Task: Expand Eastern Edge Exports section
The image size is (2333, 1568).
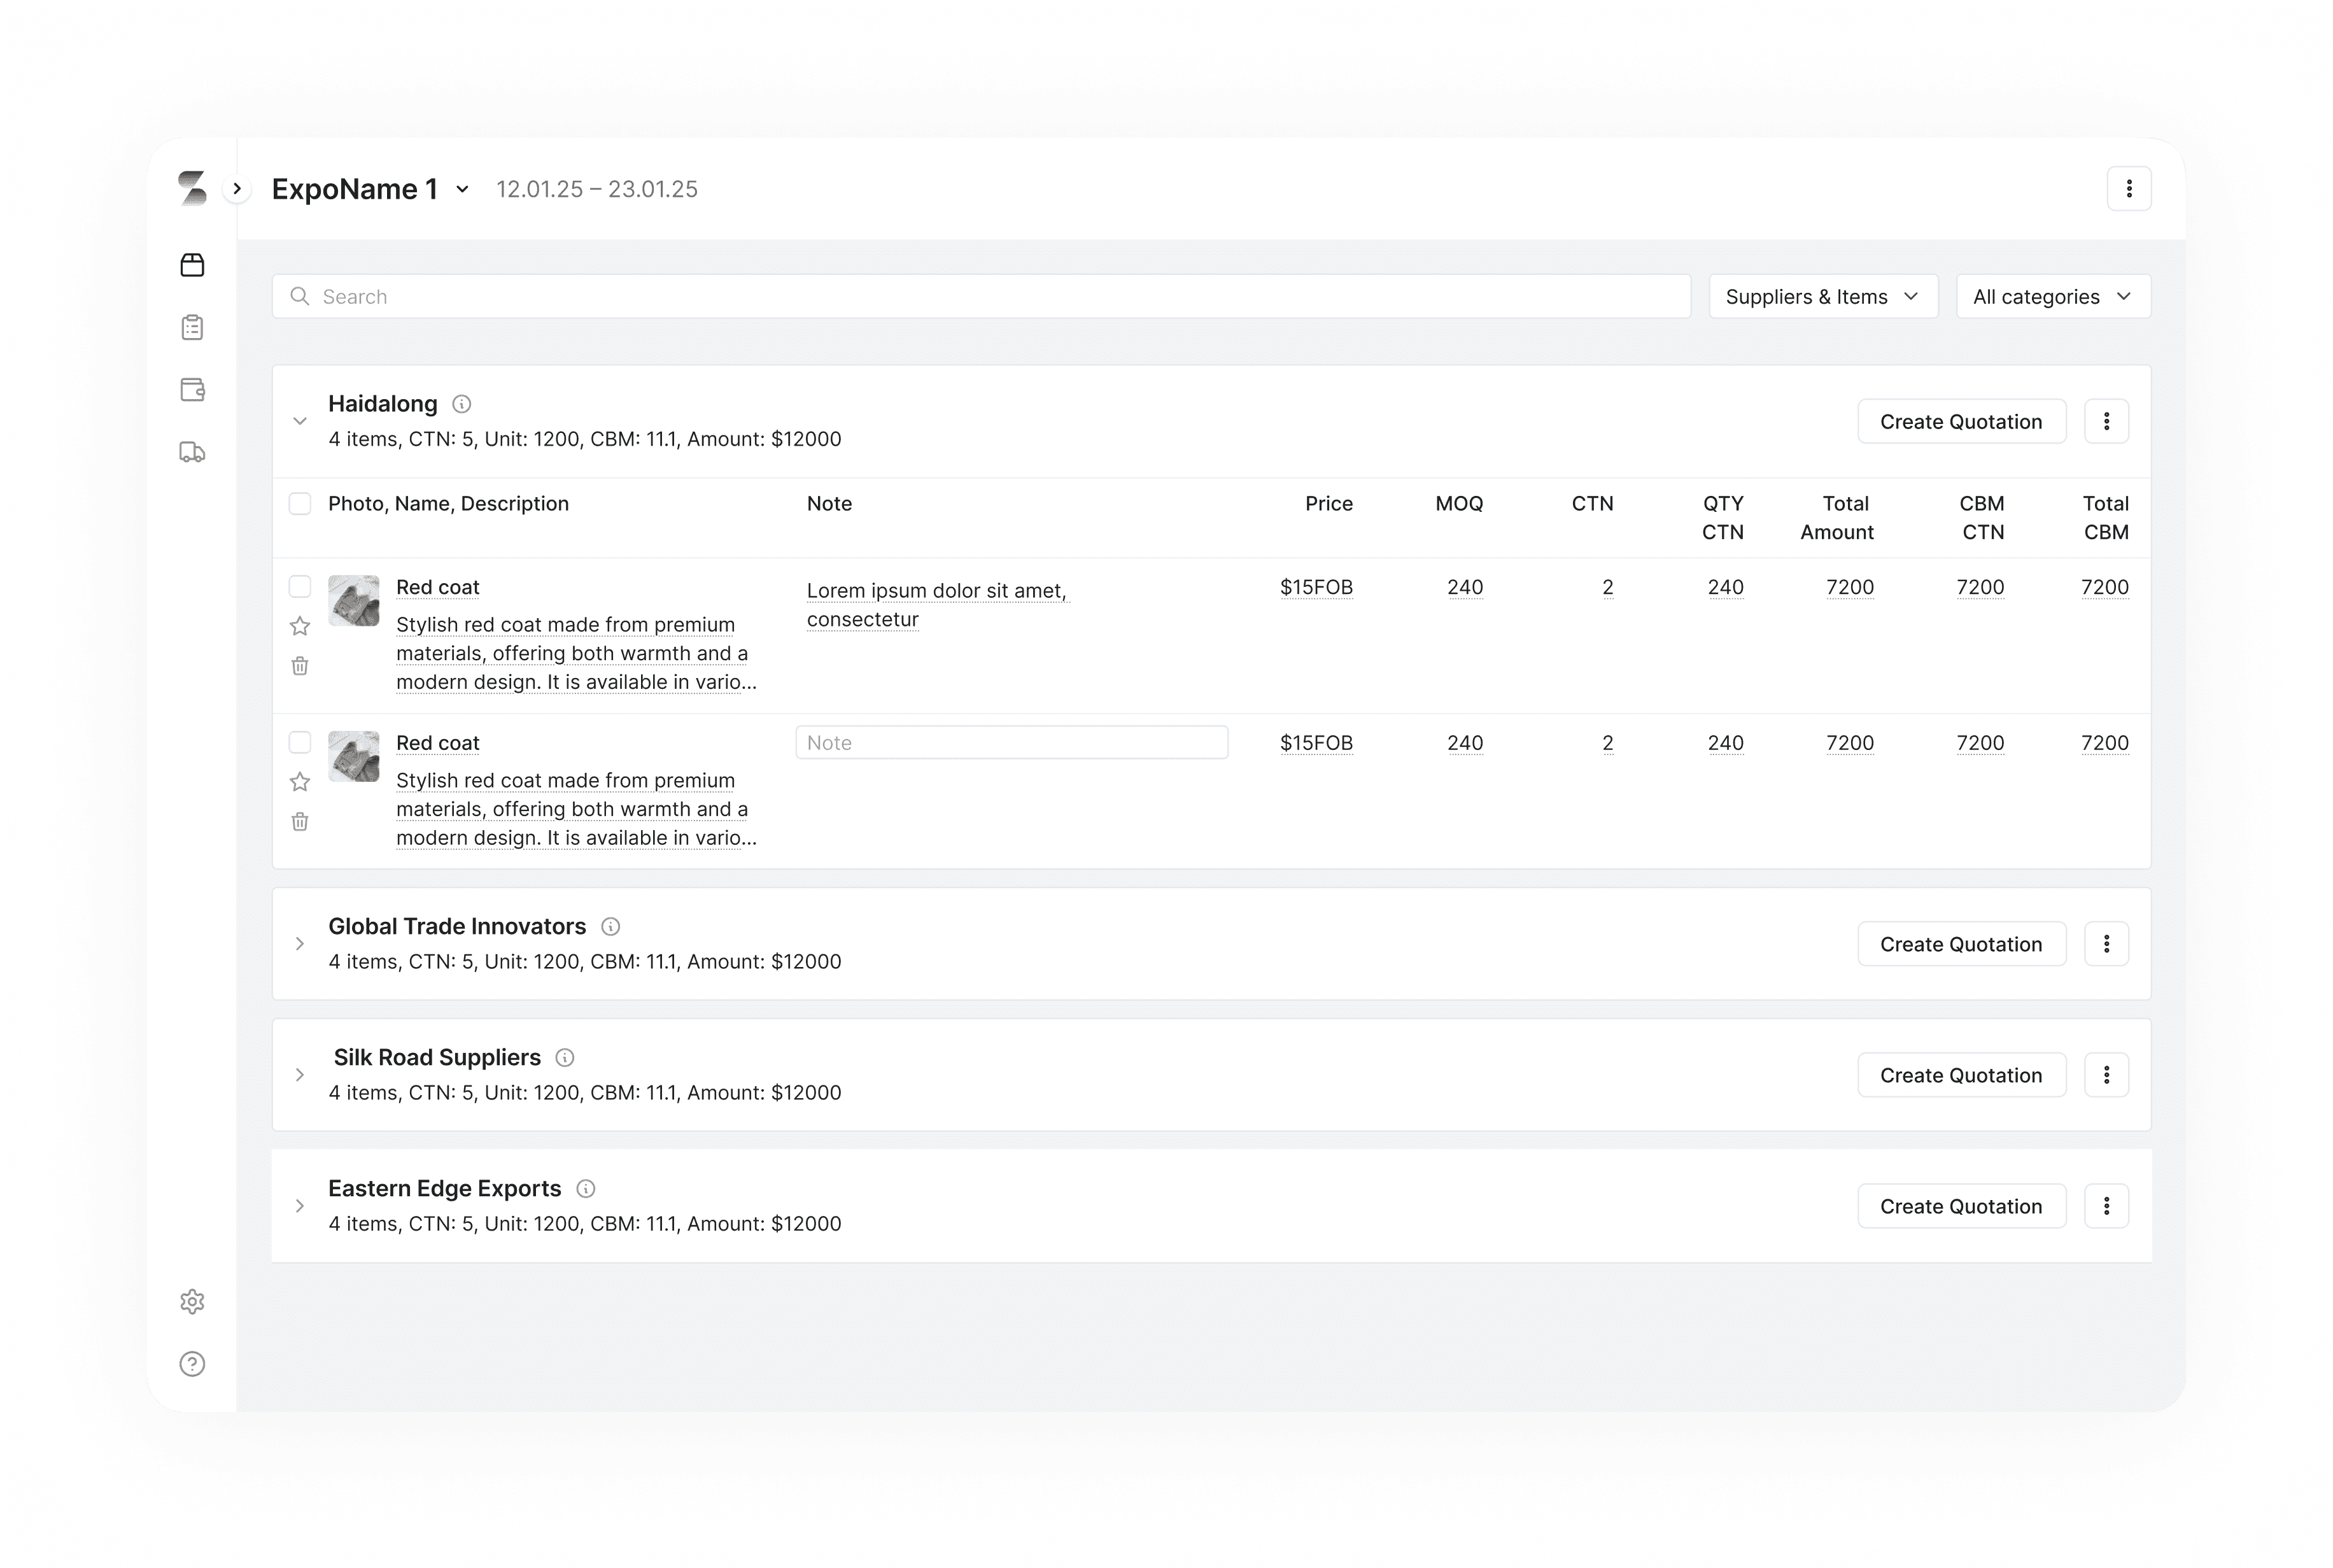Action: (x=300, y=1206)
